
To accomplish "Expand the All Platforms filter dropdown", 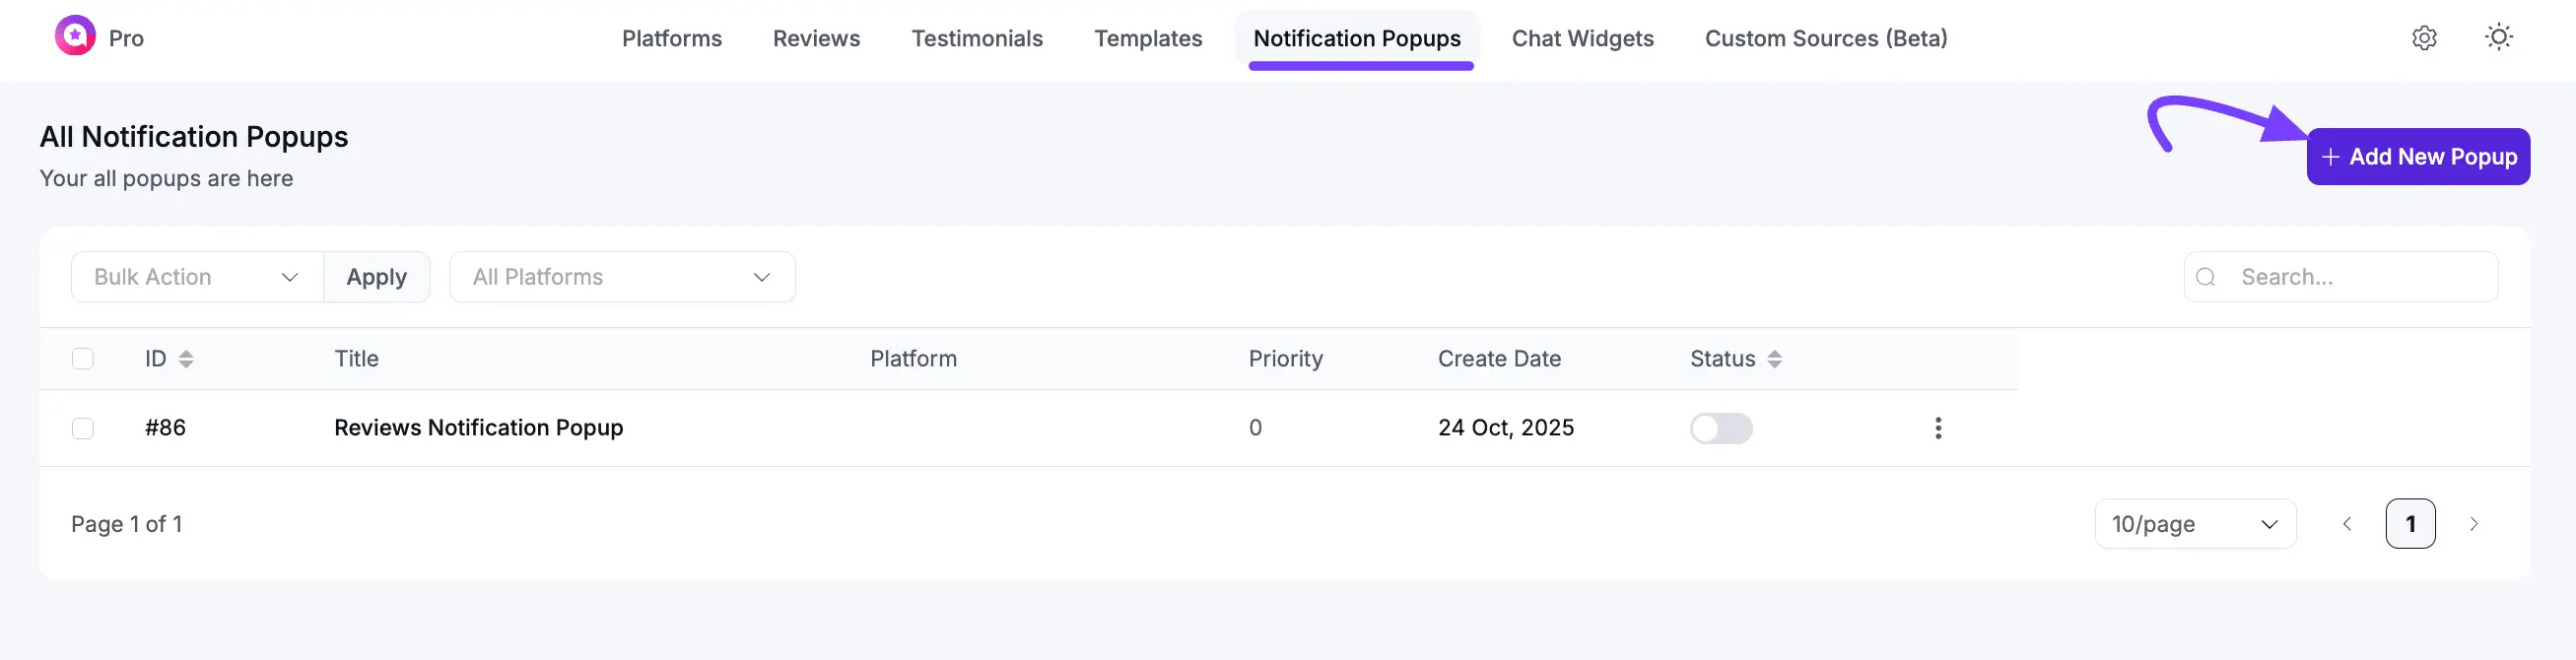I will pyautogui.click(x=622, y=277).
